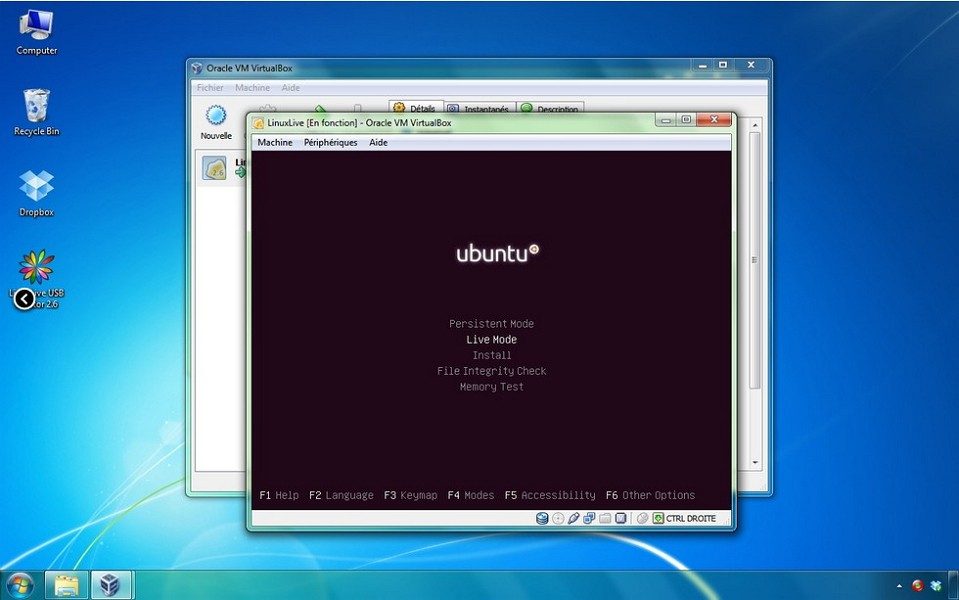Open the Machine menu in LinuxLive window

[275, 143]
